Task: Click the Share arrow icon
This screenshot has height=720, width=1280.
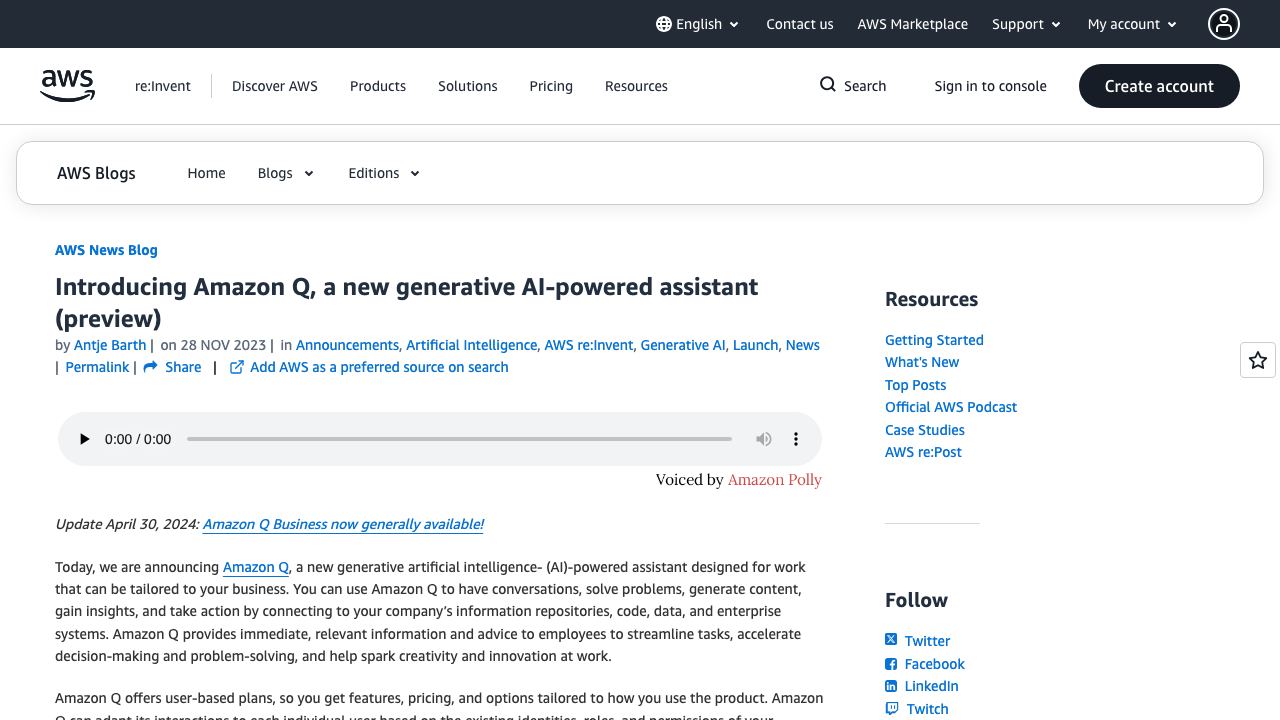Action: 151,367
